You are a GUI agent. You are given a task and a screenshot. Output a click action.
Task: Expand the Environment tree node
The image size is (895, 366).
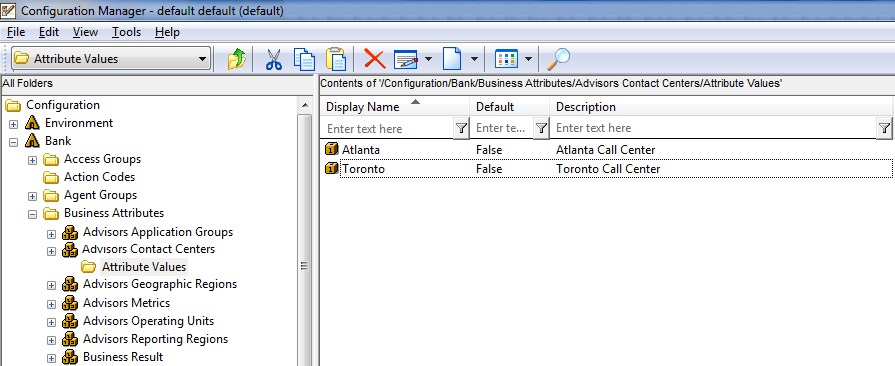14,123
